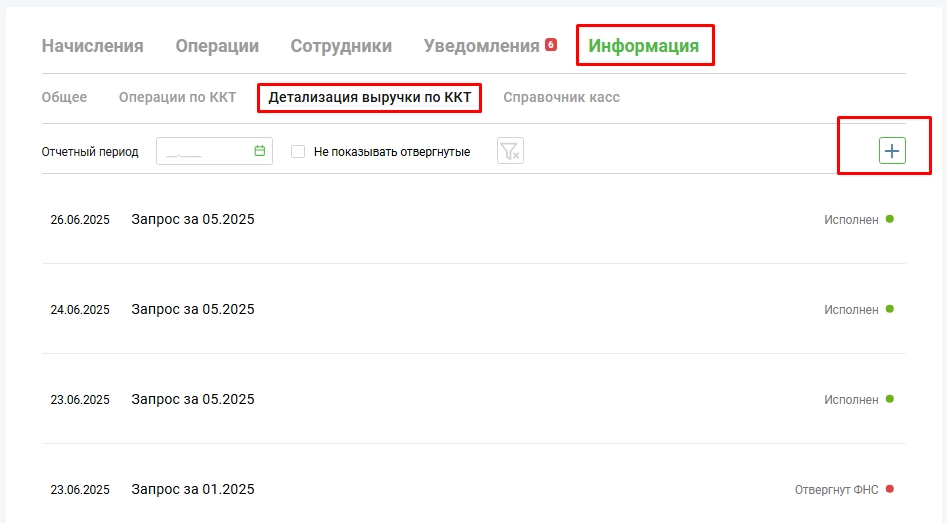The width and height of the screenshot is (947, 523).
Task: Click 'Отвергнут ФНС' status label
Action: coord(836,490)
